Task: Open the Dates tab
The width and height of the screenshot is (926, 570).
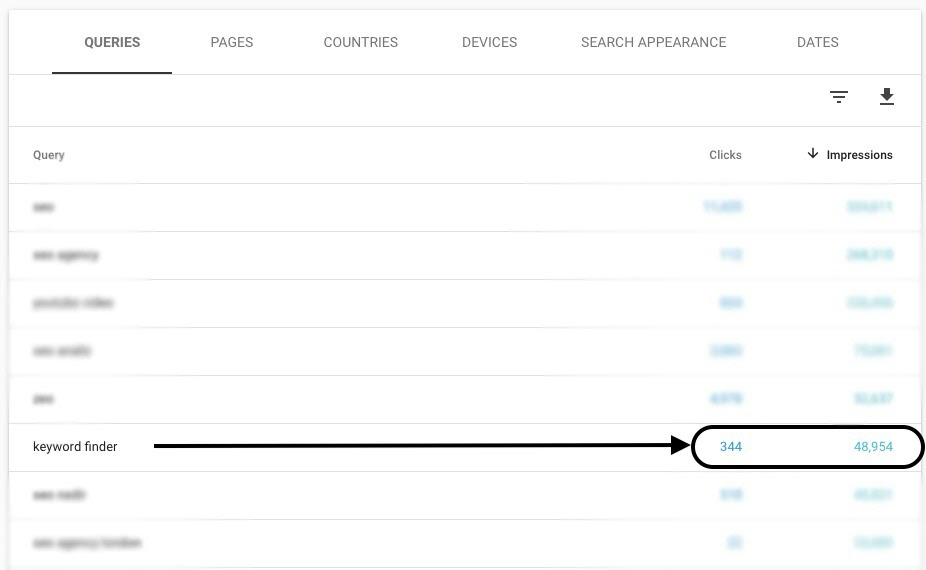Action: 817,42
